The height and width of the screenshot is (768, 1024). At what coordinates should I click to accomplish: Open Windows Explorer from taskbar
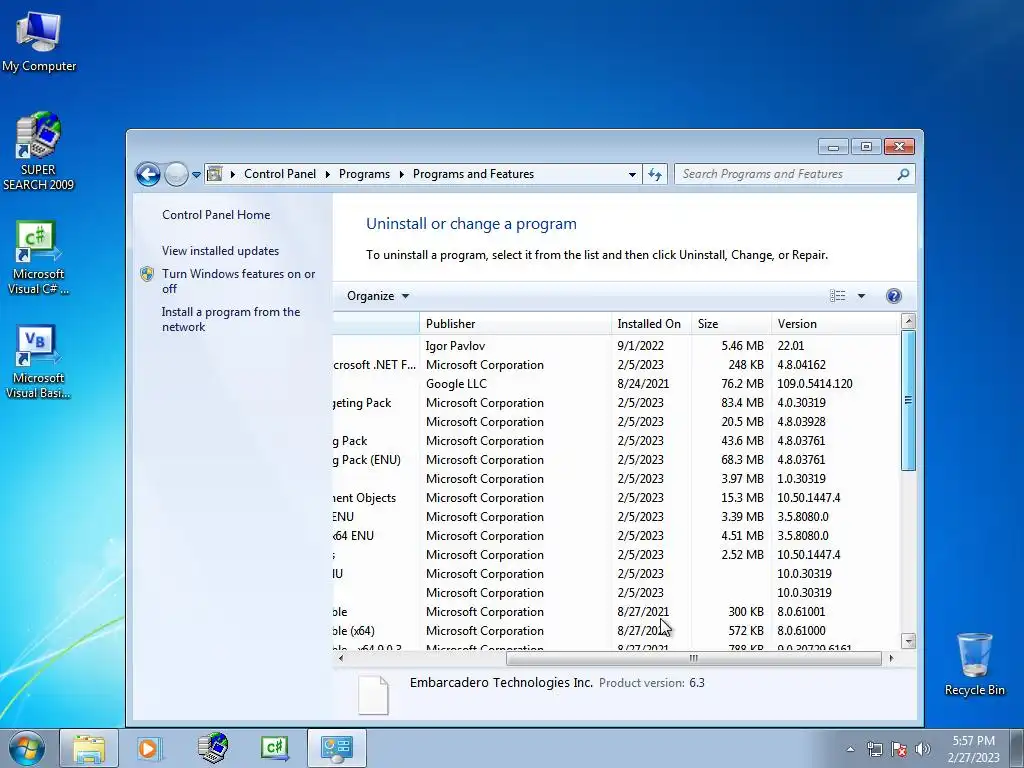point(89,748)
